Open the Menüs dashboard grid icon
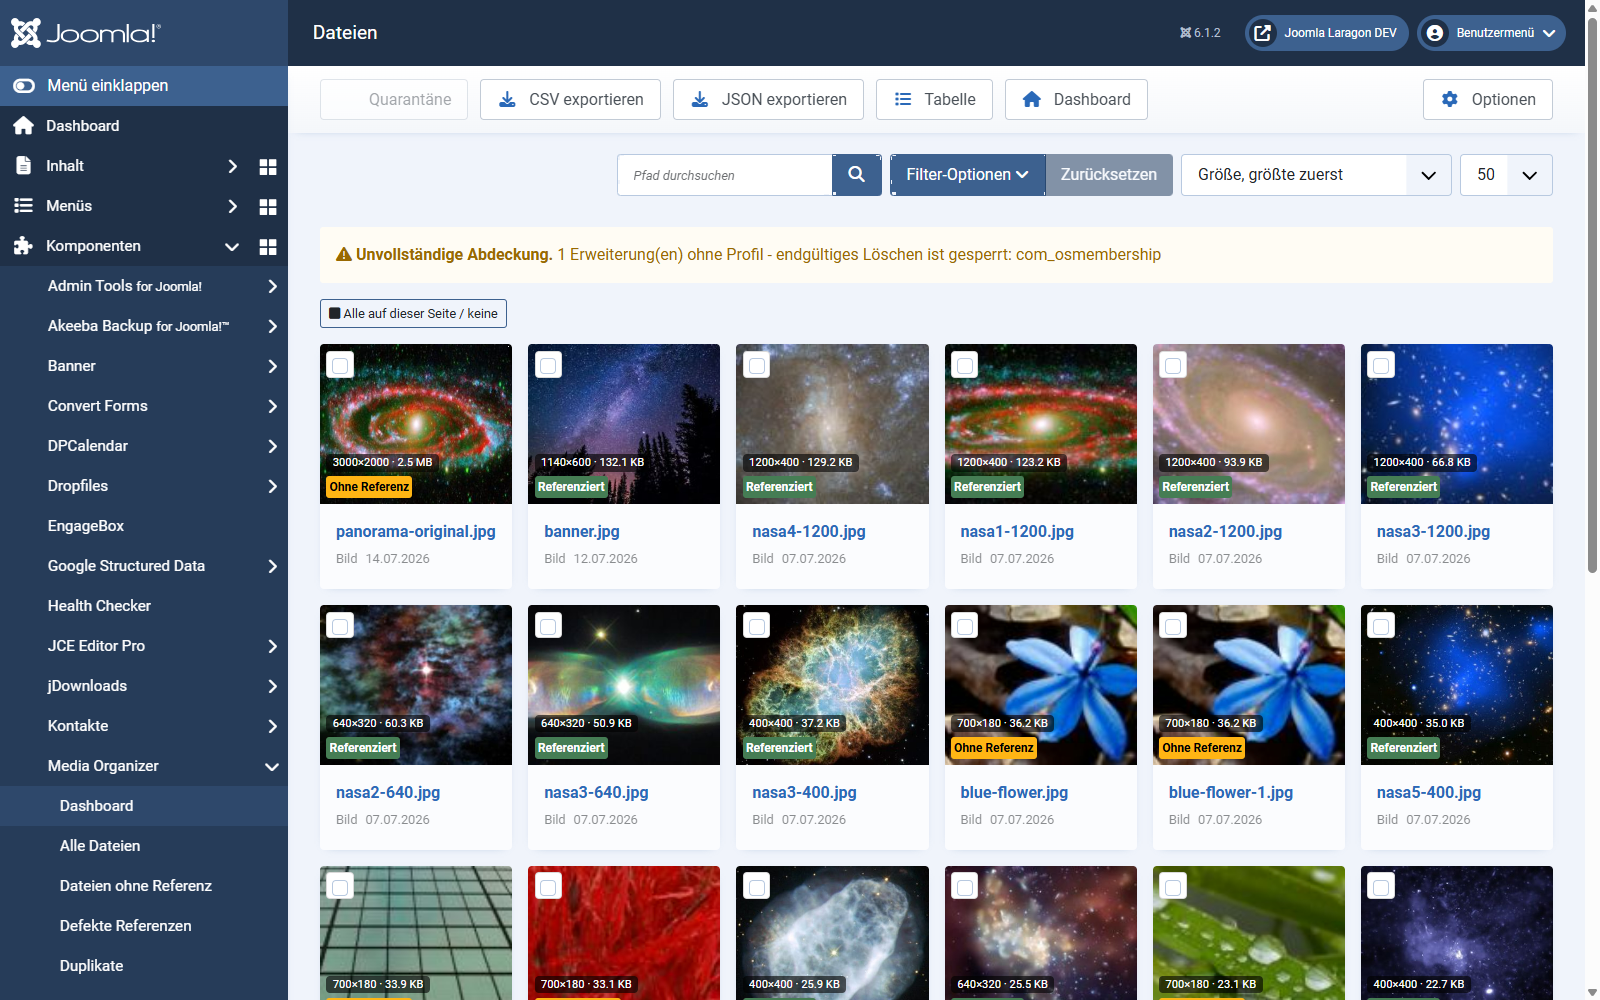Image resolution: width=1600 pixels, height=1000 pixels. point(268,207)
